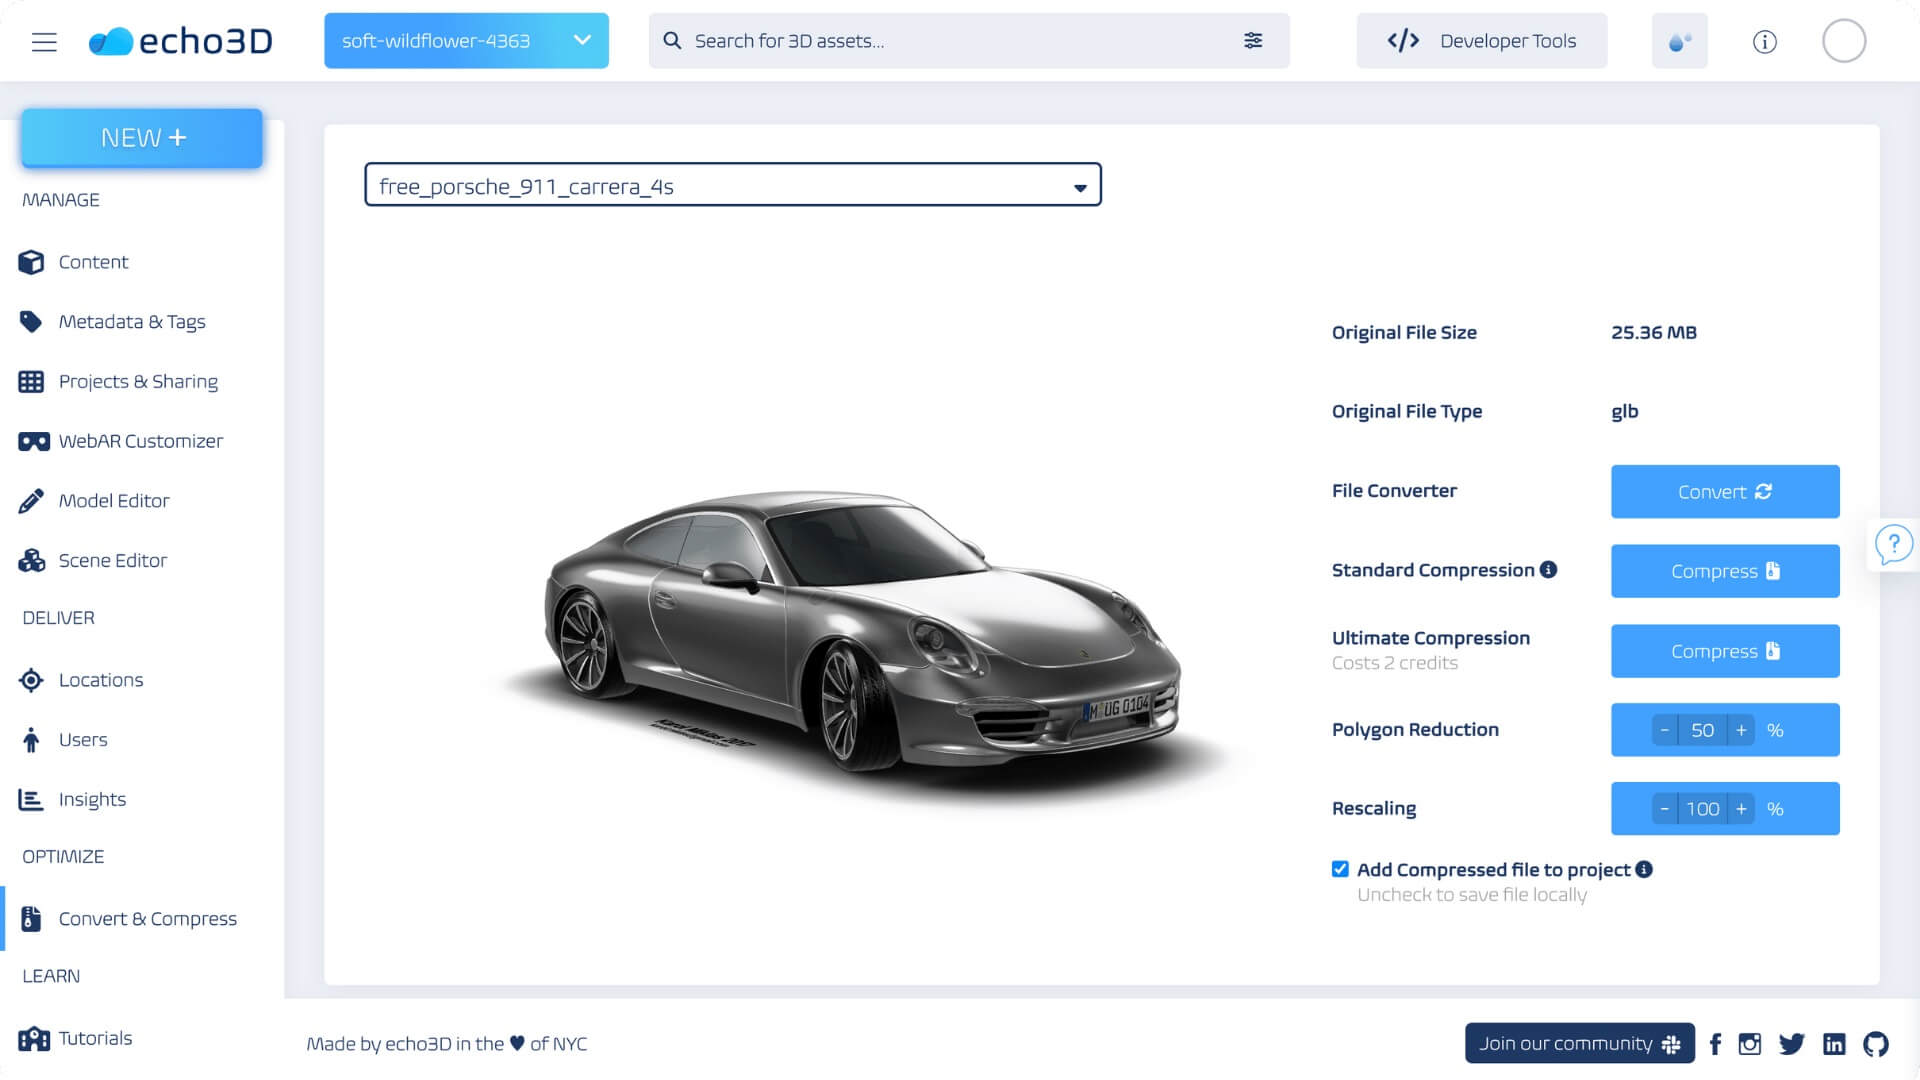Go to Locations page

coord(101,680)
